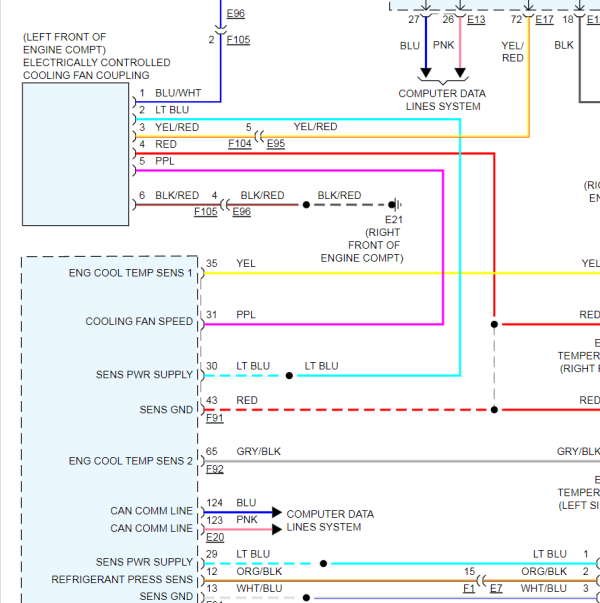
Task: Open the E13 connector link
Action: pyautogui.click(x=476, y=20)
